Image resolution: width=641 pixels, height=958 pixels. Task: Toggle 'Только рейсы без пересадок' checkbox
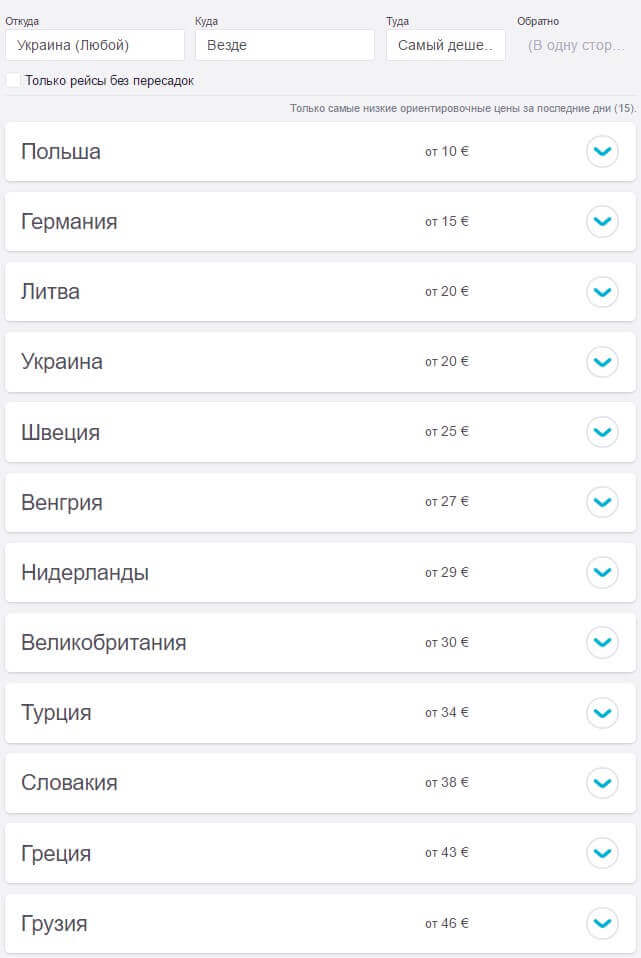pos(13,80)
